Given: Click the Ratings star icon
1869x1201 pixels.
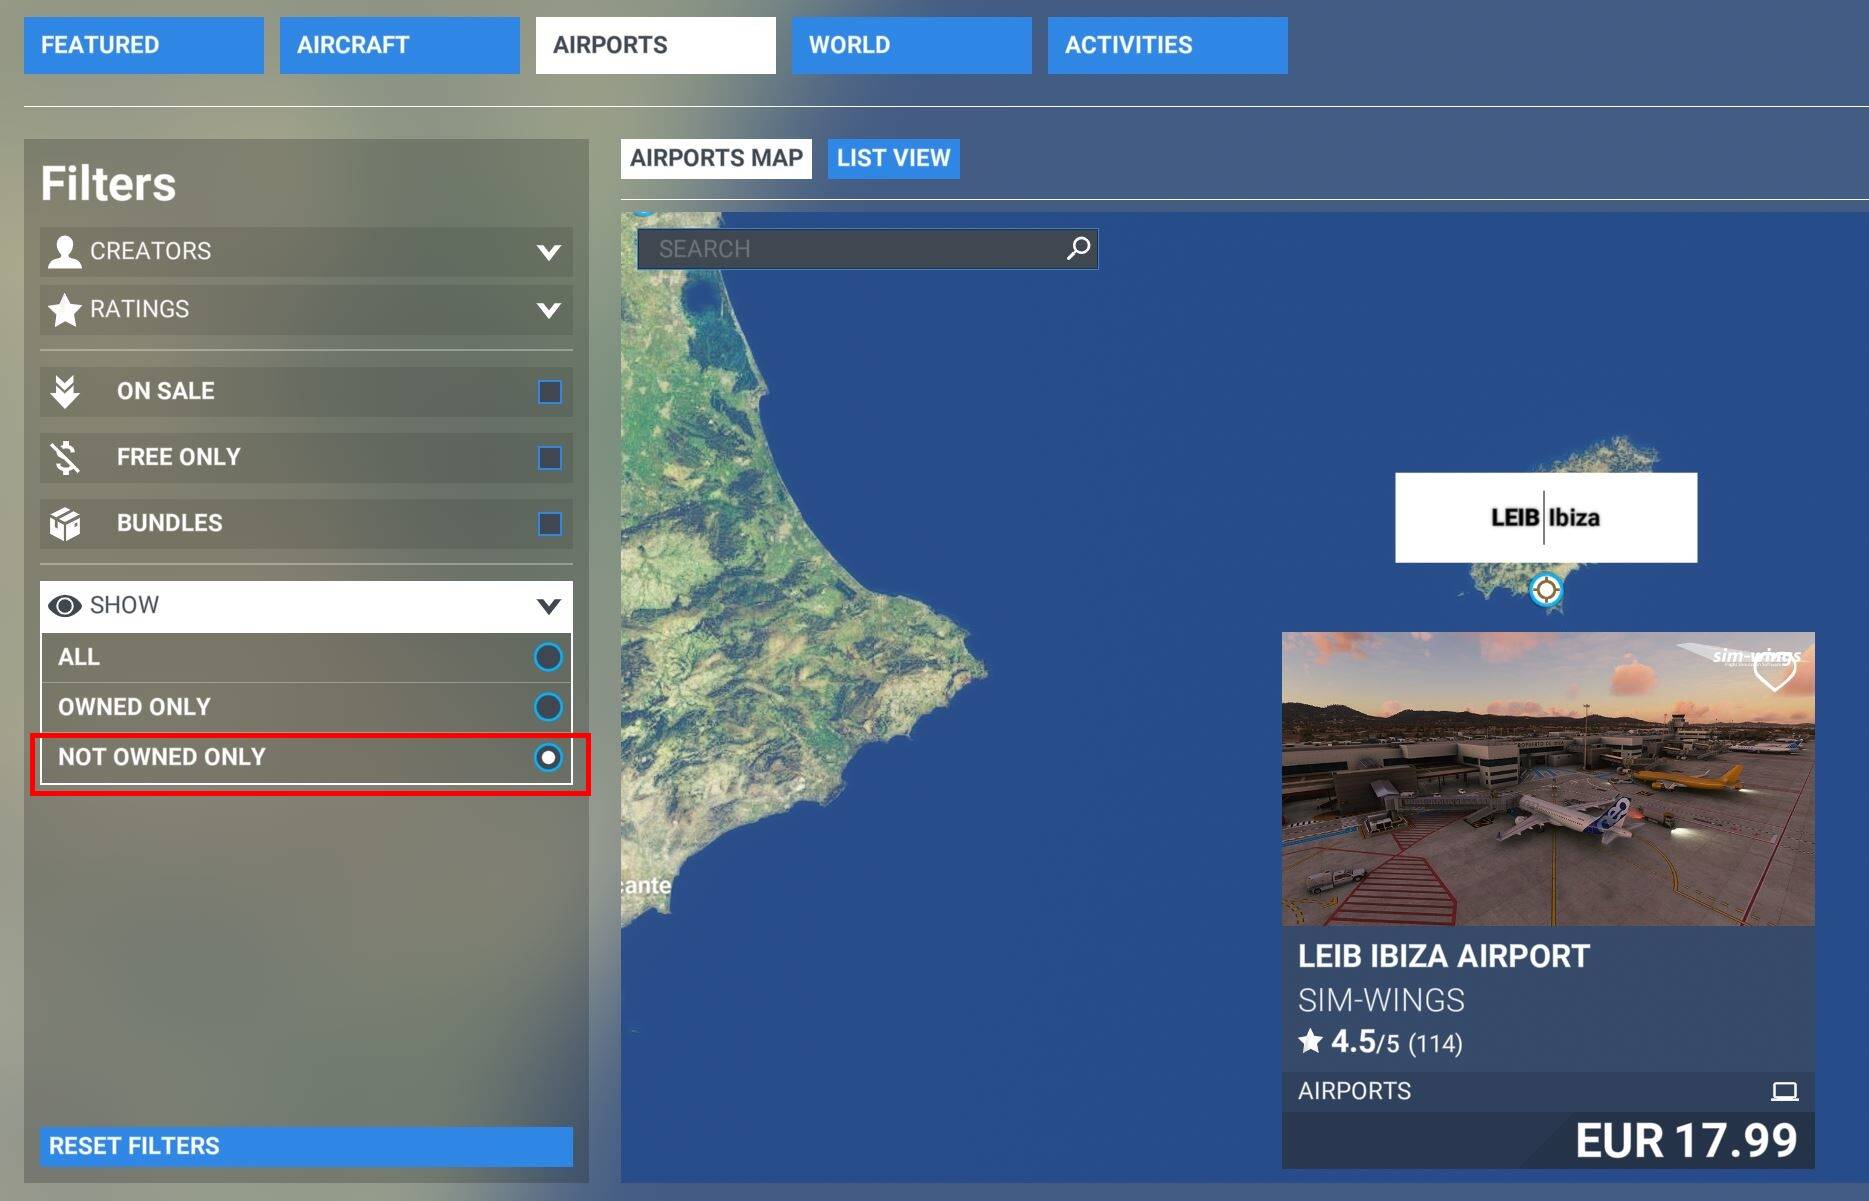Looking at the screenshot, I should (65, 310).
